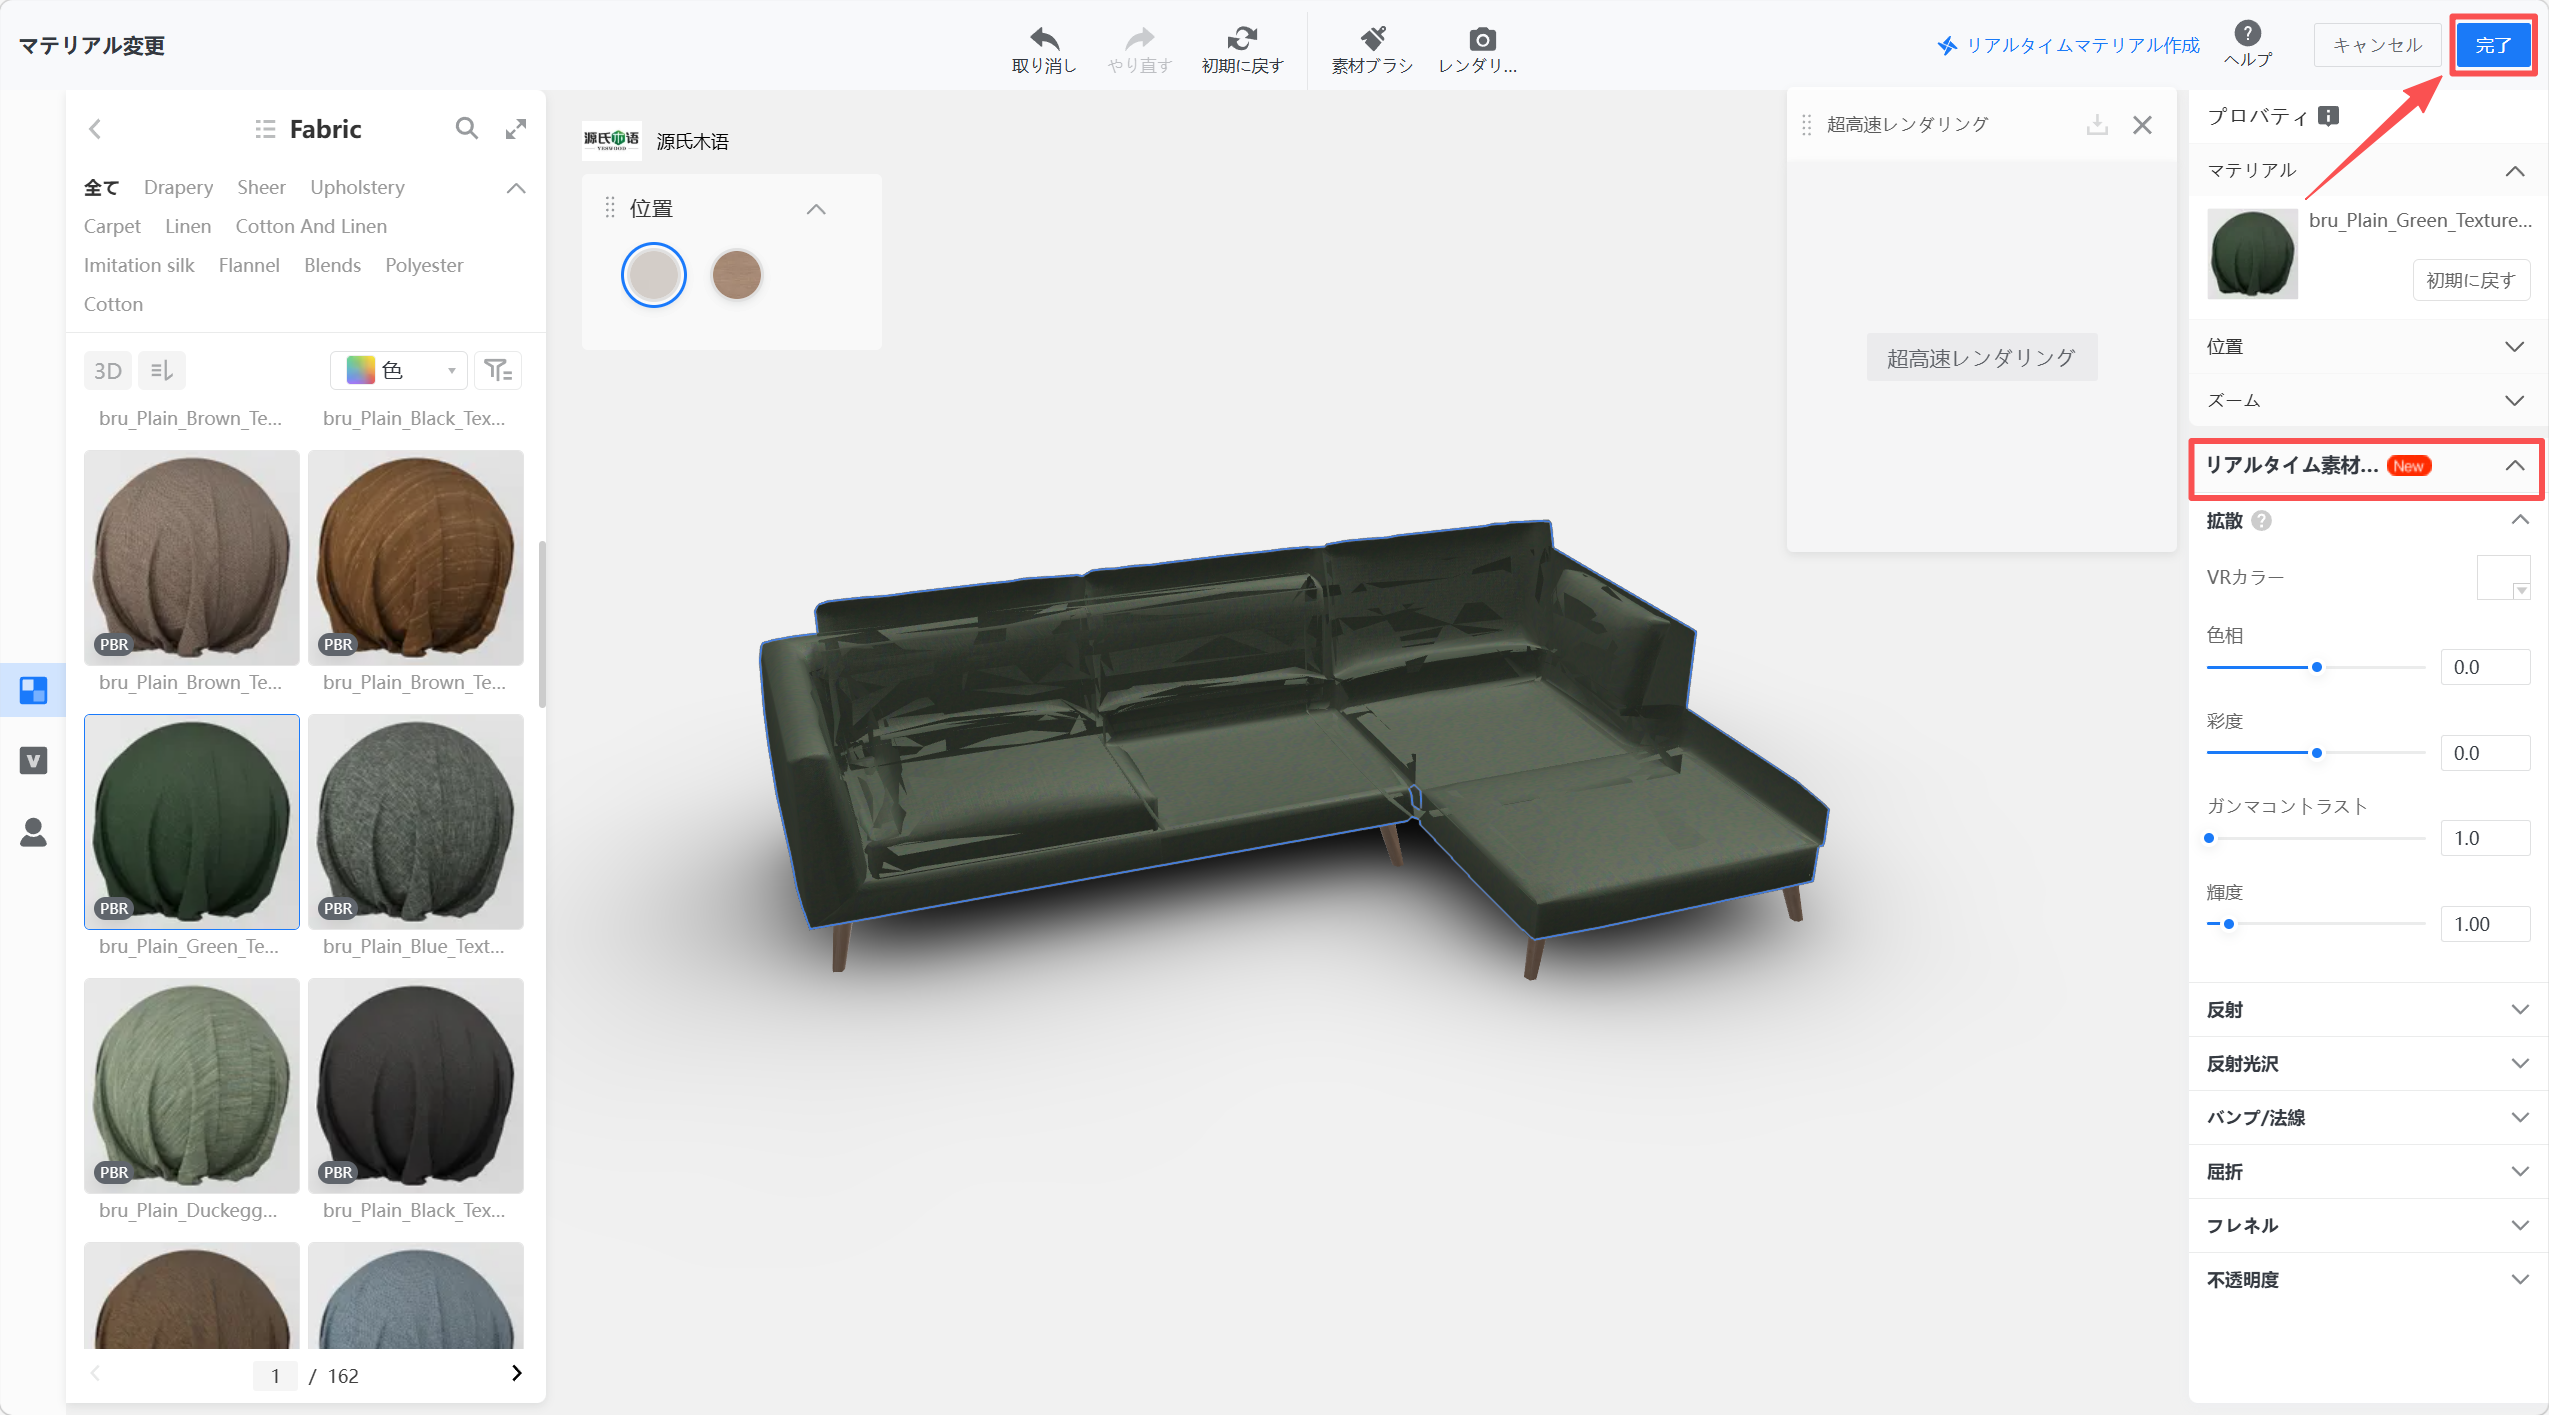Viewport: 2549px width, 1415px height.
Task: Expand the 不透明度 section
Action: [x=2520, y=1280]
